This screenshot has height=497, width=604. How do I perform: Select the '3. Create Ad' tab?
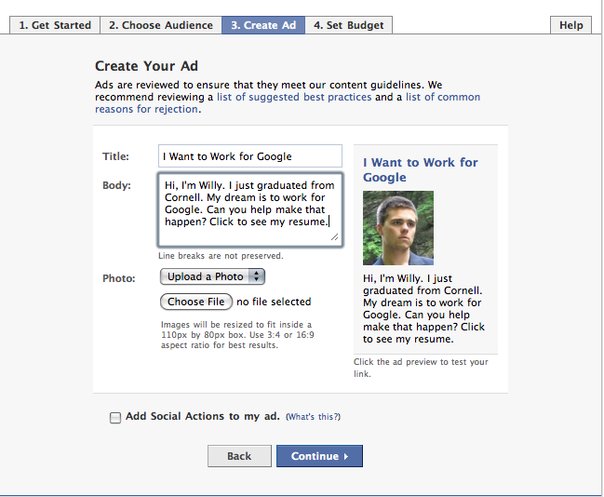(x=263, y=25)
